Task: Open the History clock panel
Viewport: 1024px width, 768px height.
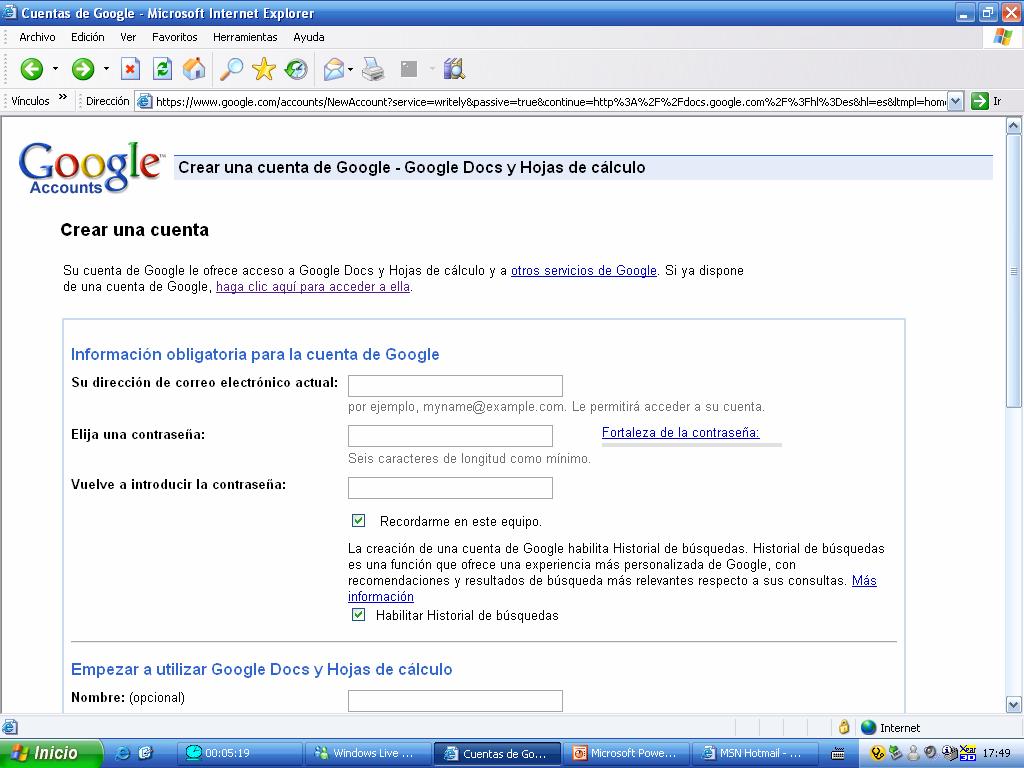Action: (296, 69)
